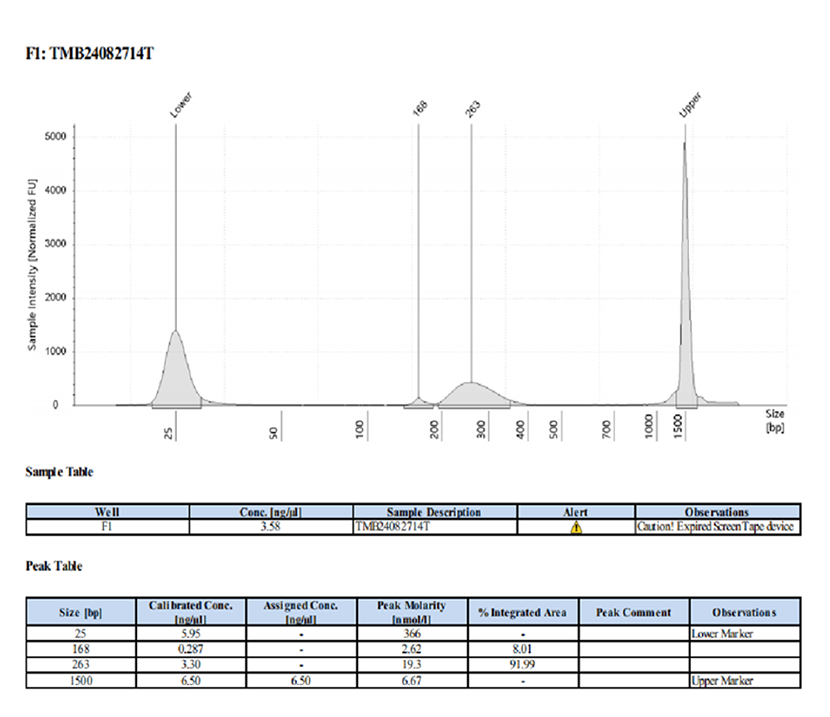Click the 'Peak Comment' column header

634,613
